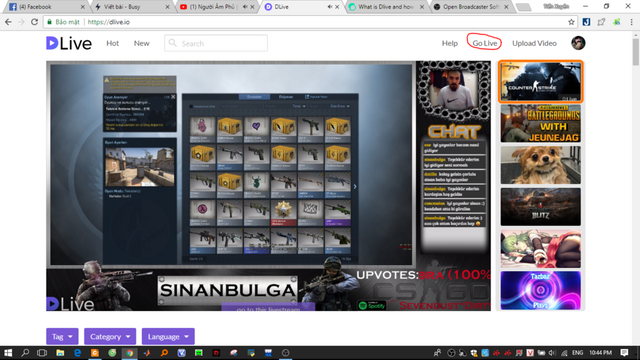Click Upload Video link
640x360 pixels.
tap(534, 43)
